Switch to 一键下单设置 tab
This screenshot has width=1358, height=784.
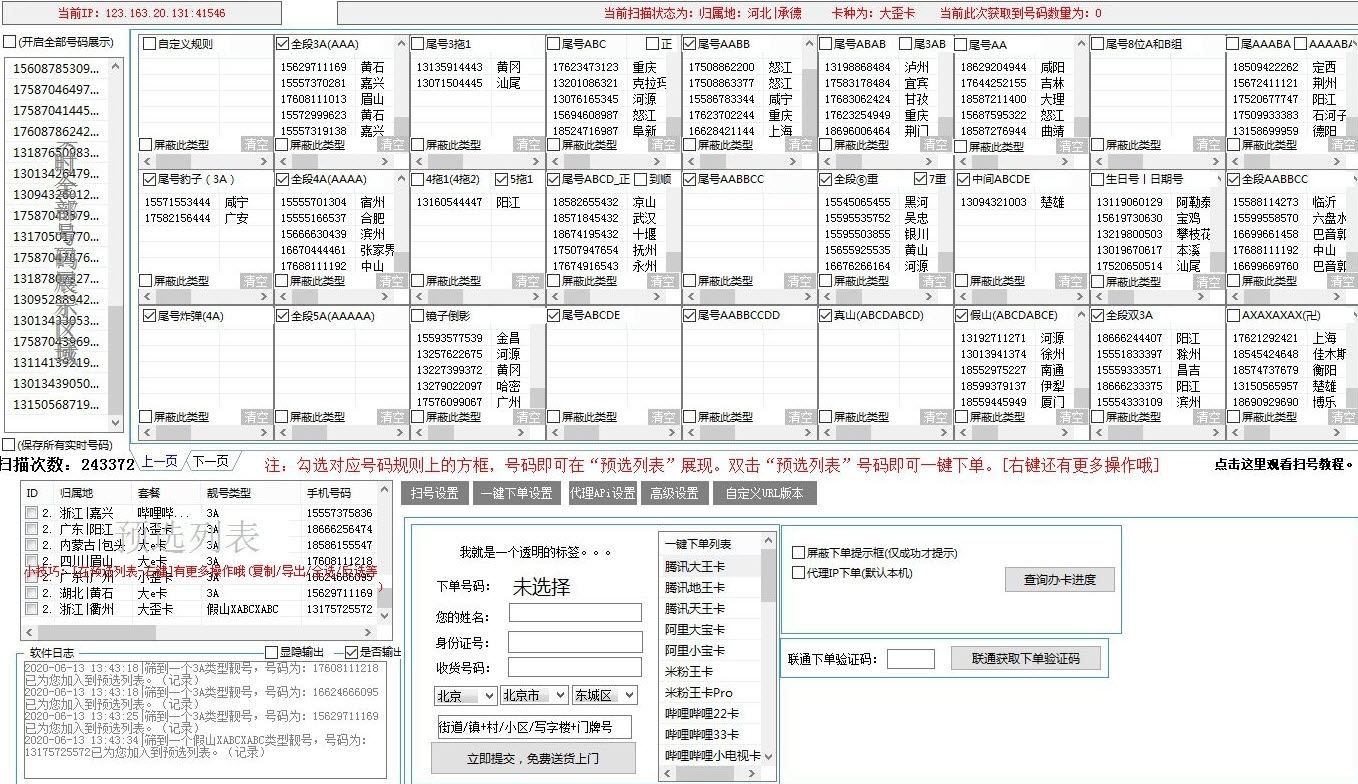point(516,493)
